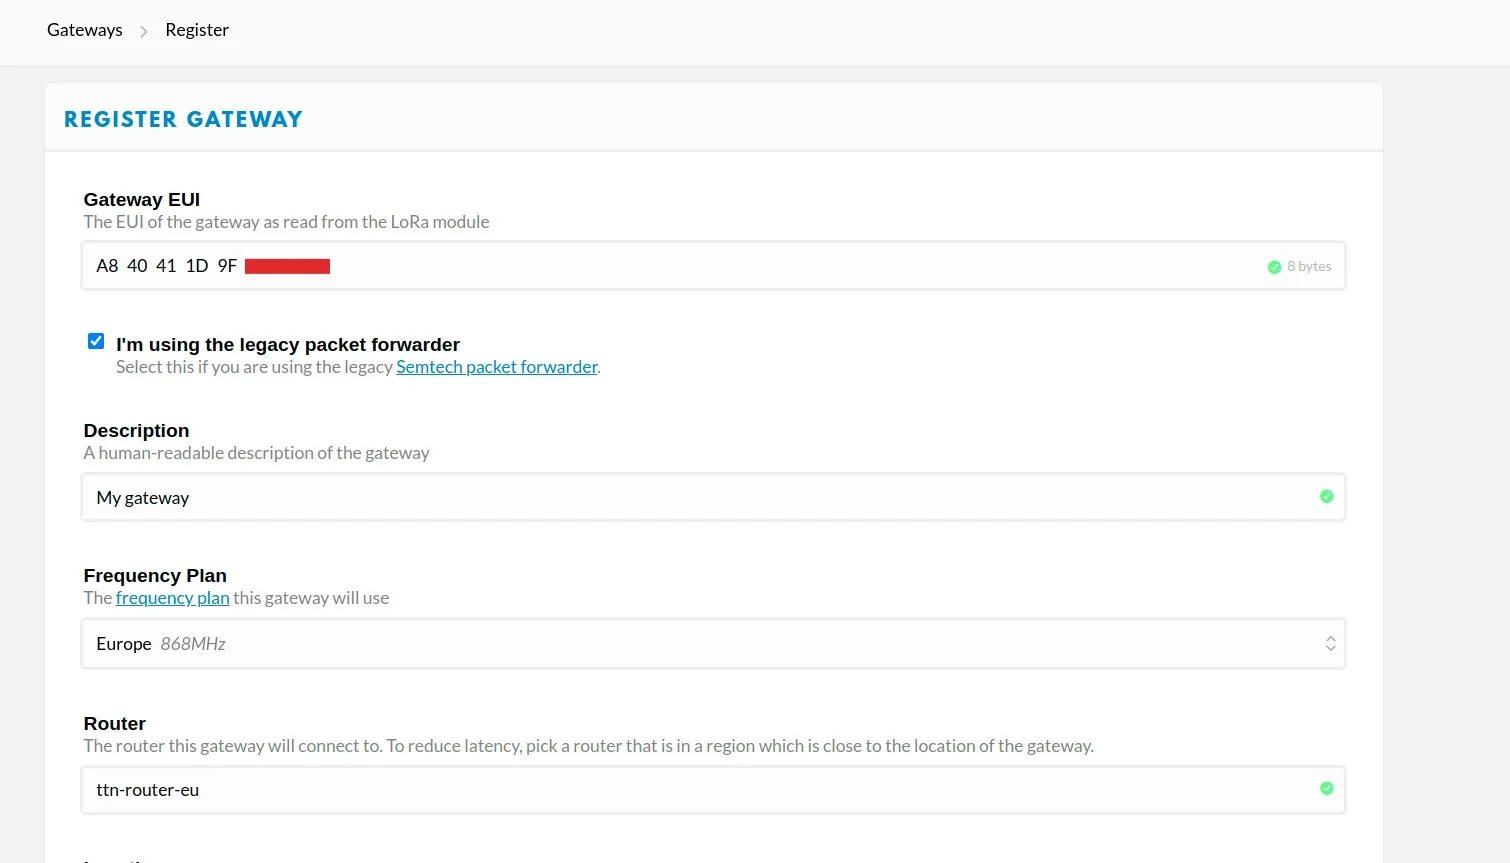The width and height of the screenshot is (1510, 863).
Task: Click the 'Frequency Plan' label
Action: click(x=155, y=575)
